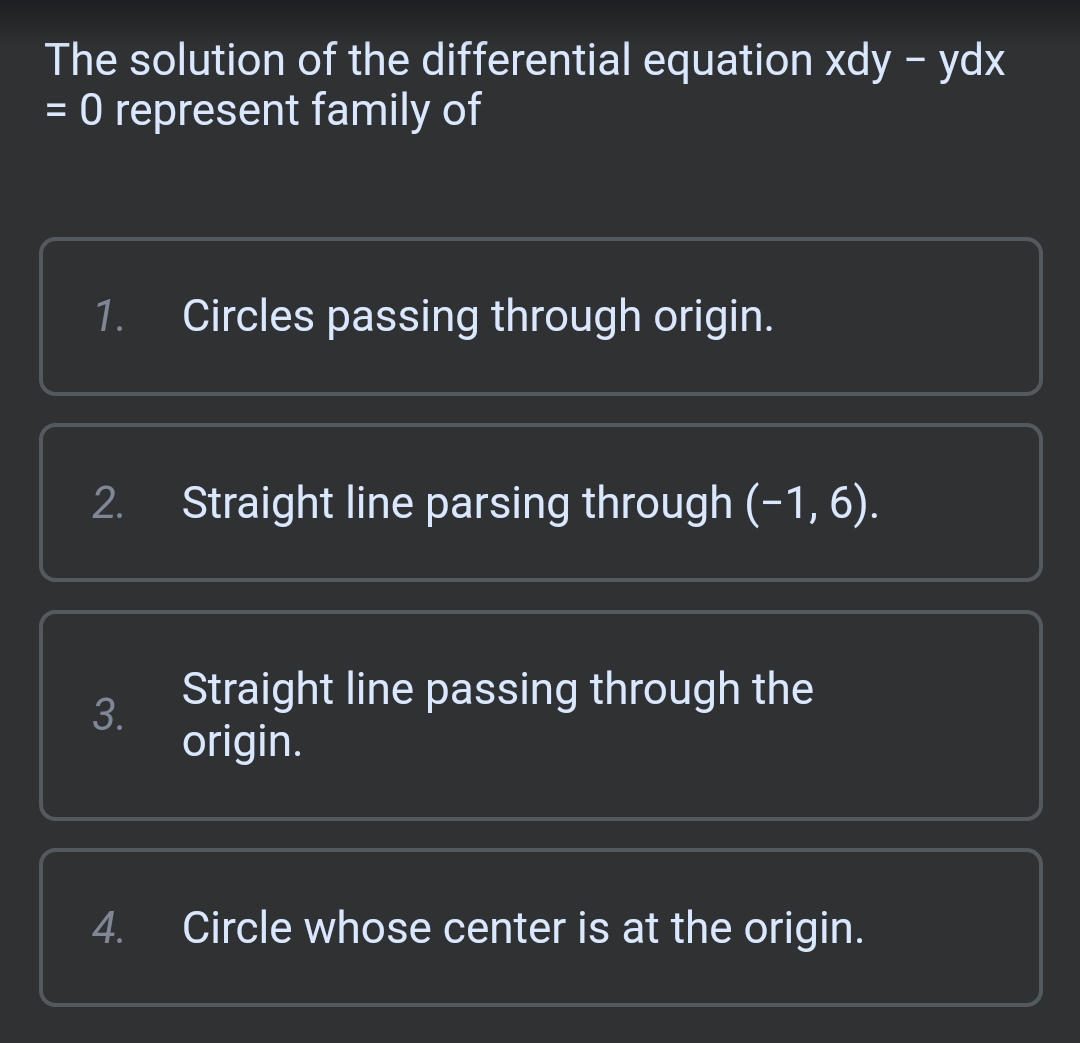The image size is (1080, 1043).
Task: Click the number label '1.' of first answer
Action: click(110, 316)
